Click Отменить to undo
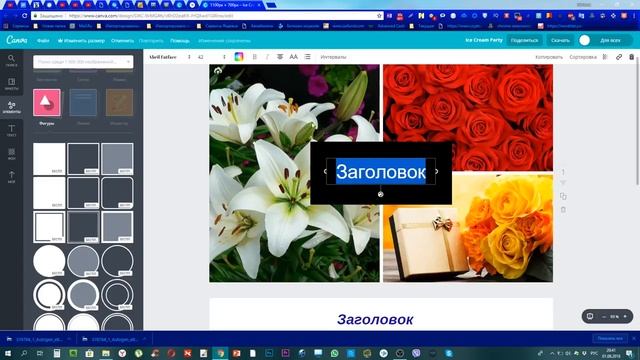This screenshot has width=640, height=360. (x=122, y=40)
